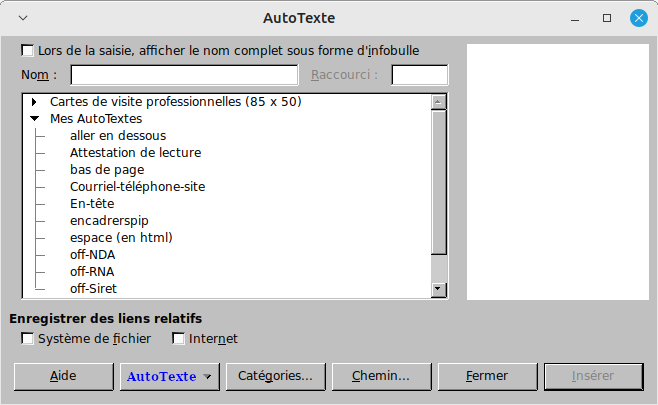Screen dimensions: 658x405
Task: Select the 'off-Siret' entry
Action: click(93, 289)
